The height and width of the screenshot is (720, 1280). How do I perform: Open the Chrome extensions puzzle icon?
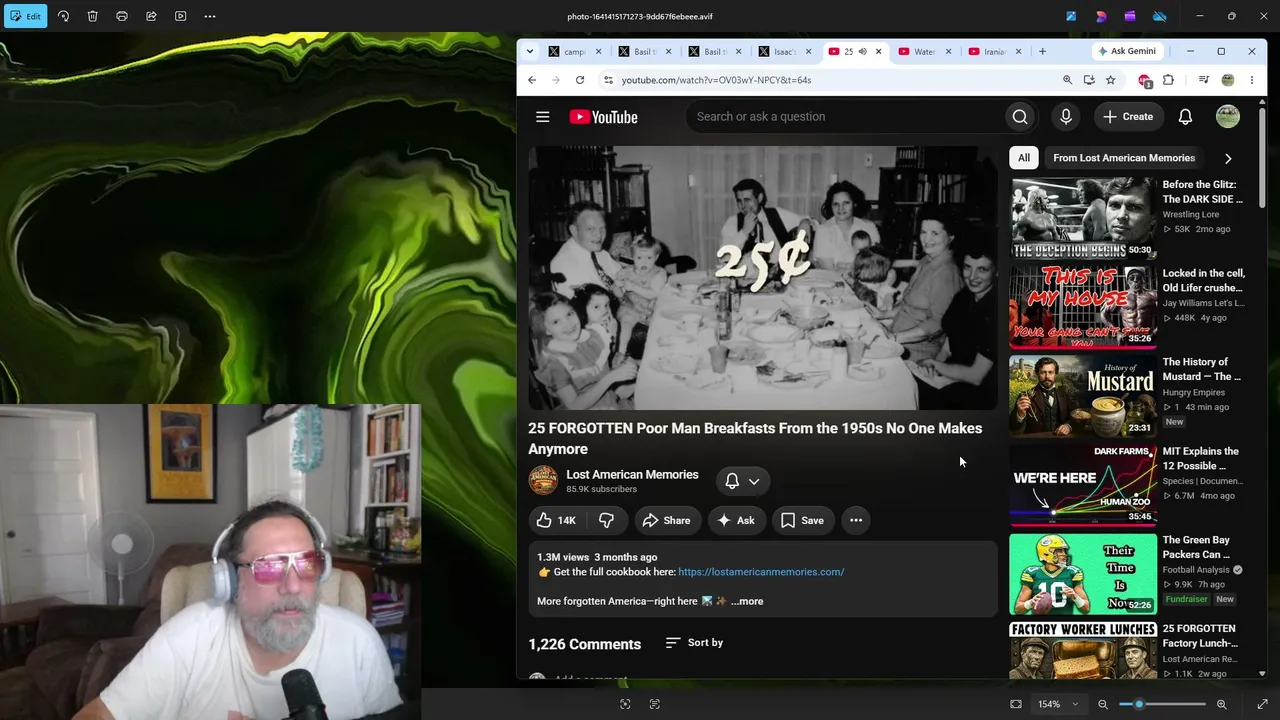(x=1168, y=80)
